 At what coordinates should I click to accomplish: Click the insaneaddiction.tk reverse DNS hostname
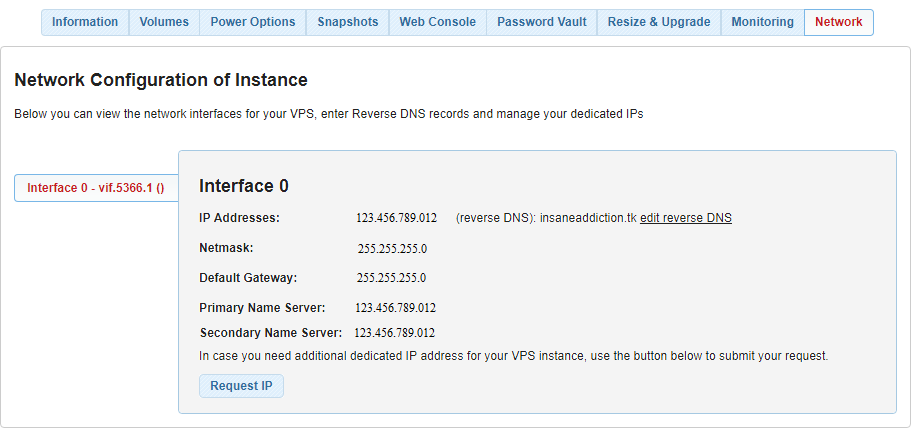pos(588,218)
